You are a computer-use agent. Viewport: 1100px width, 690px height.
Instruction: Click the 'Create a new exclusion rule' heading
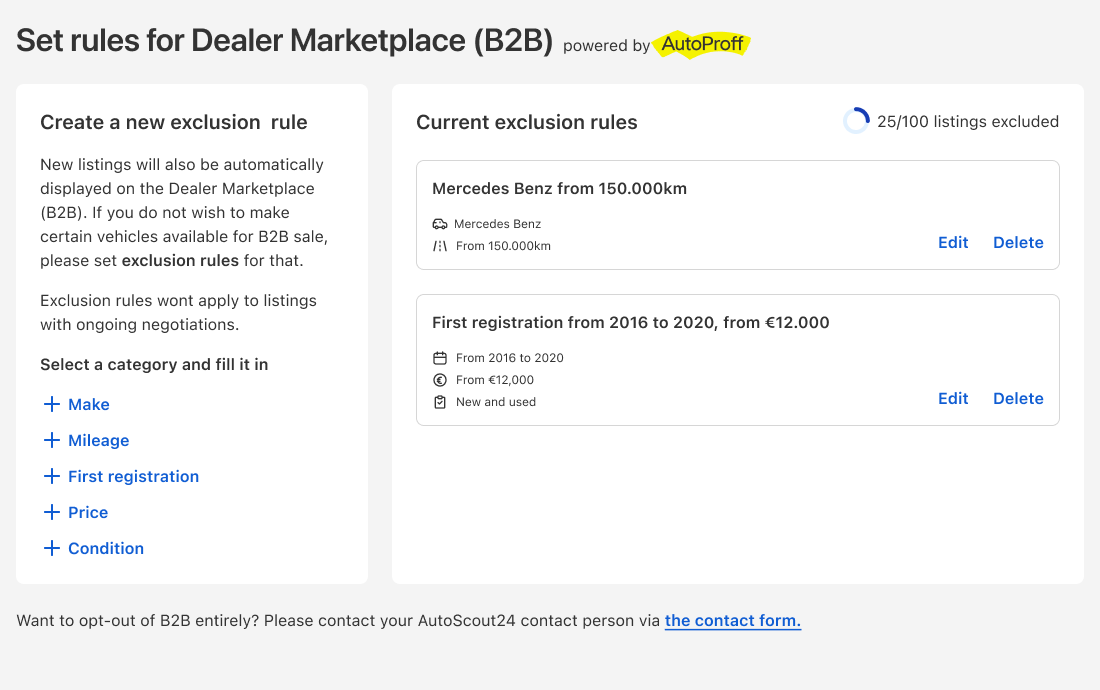[x=173, y=122]
